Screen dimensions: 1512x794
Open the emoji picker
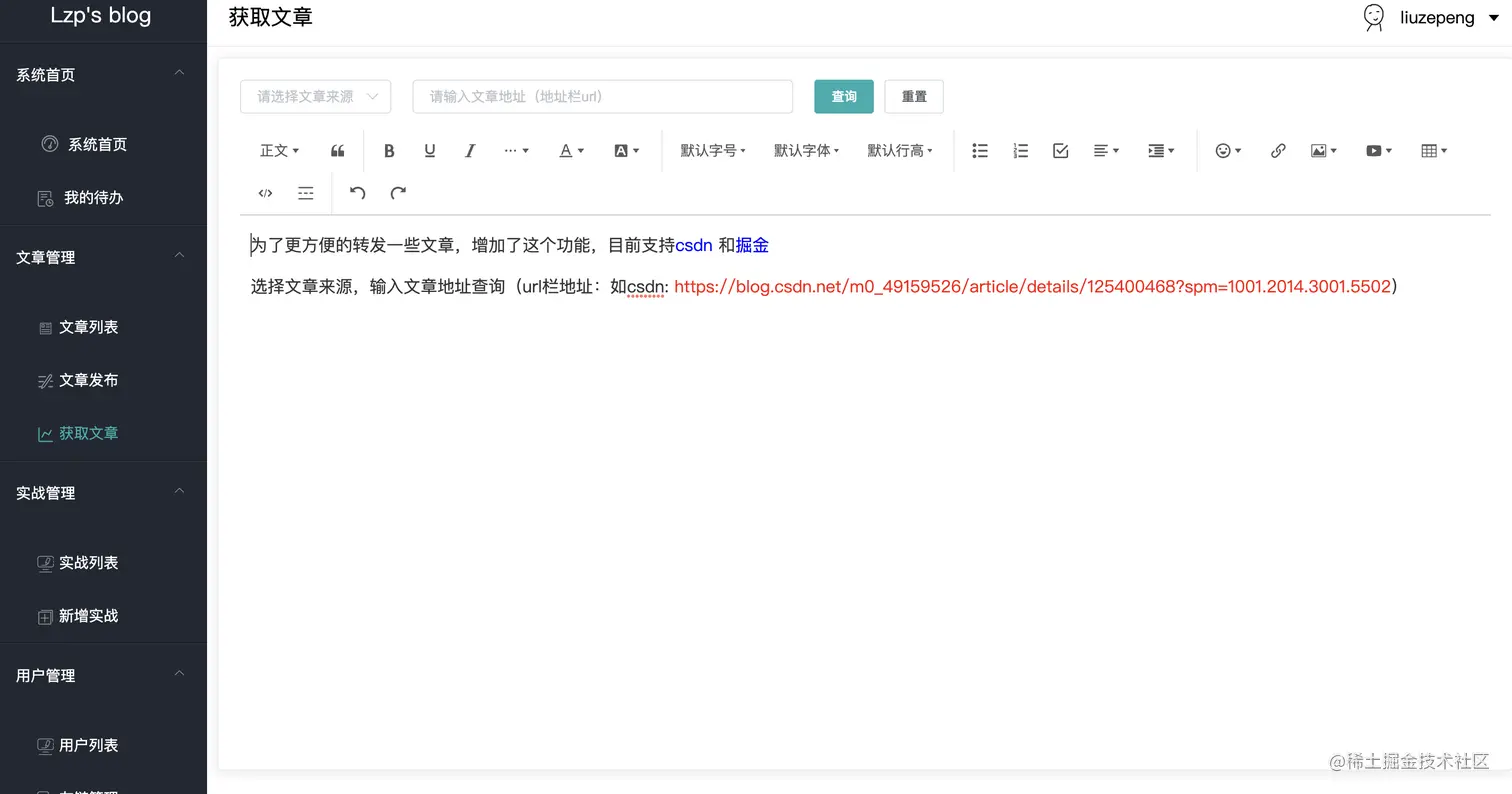(x=1228, y=151)
